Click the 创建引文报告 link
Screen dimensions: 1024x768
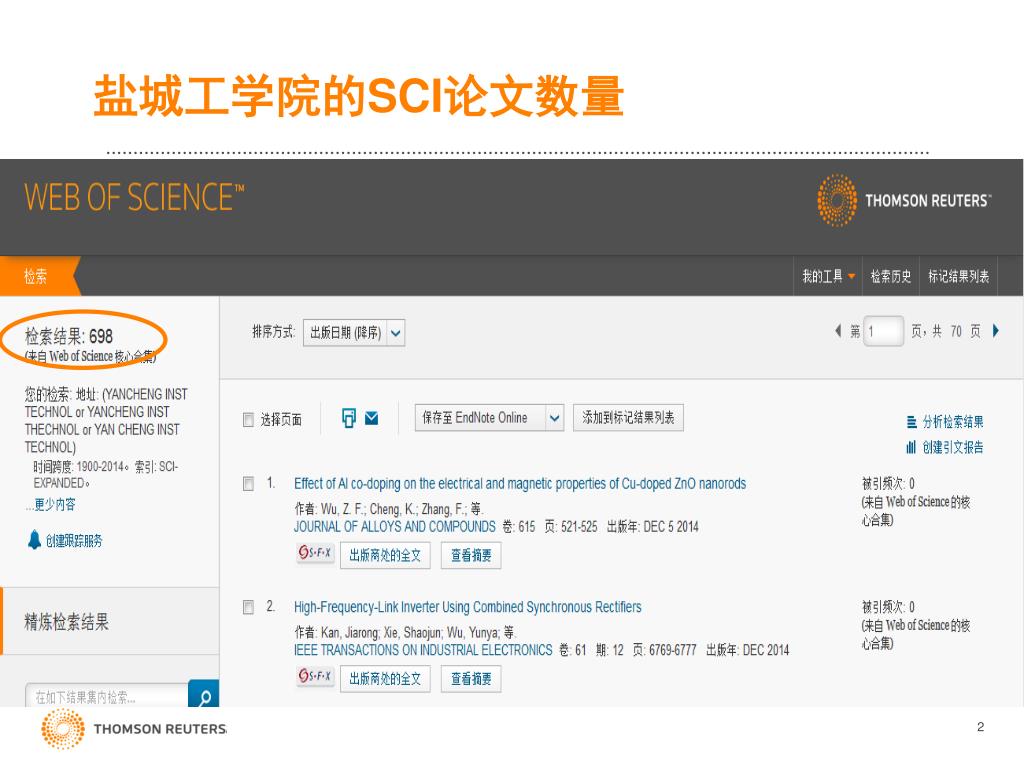tap(953, 447)
